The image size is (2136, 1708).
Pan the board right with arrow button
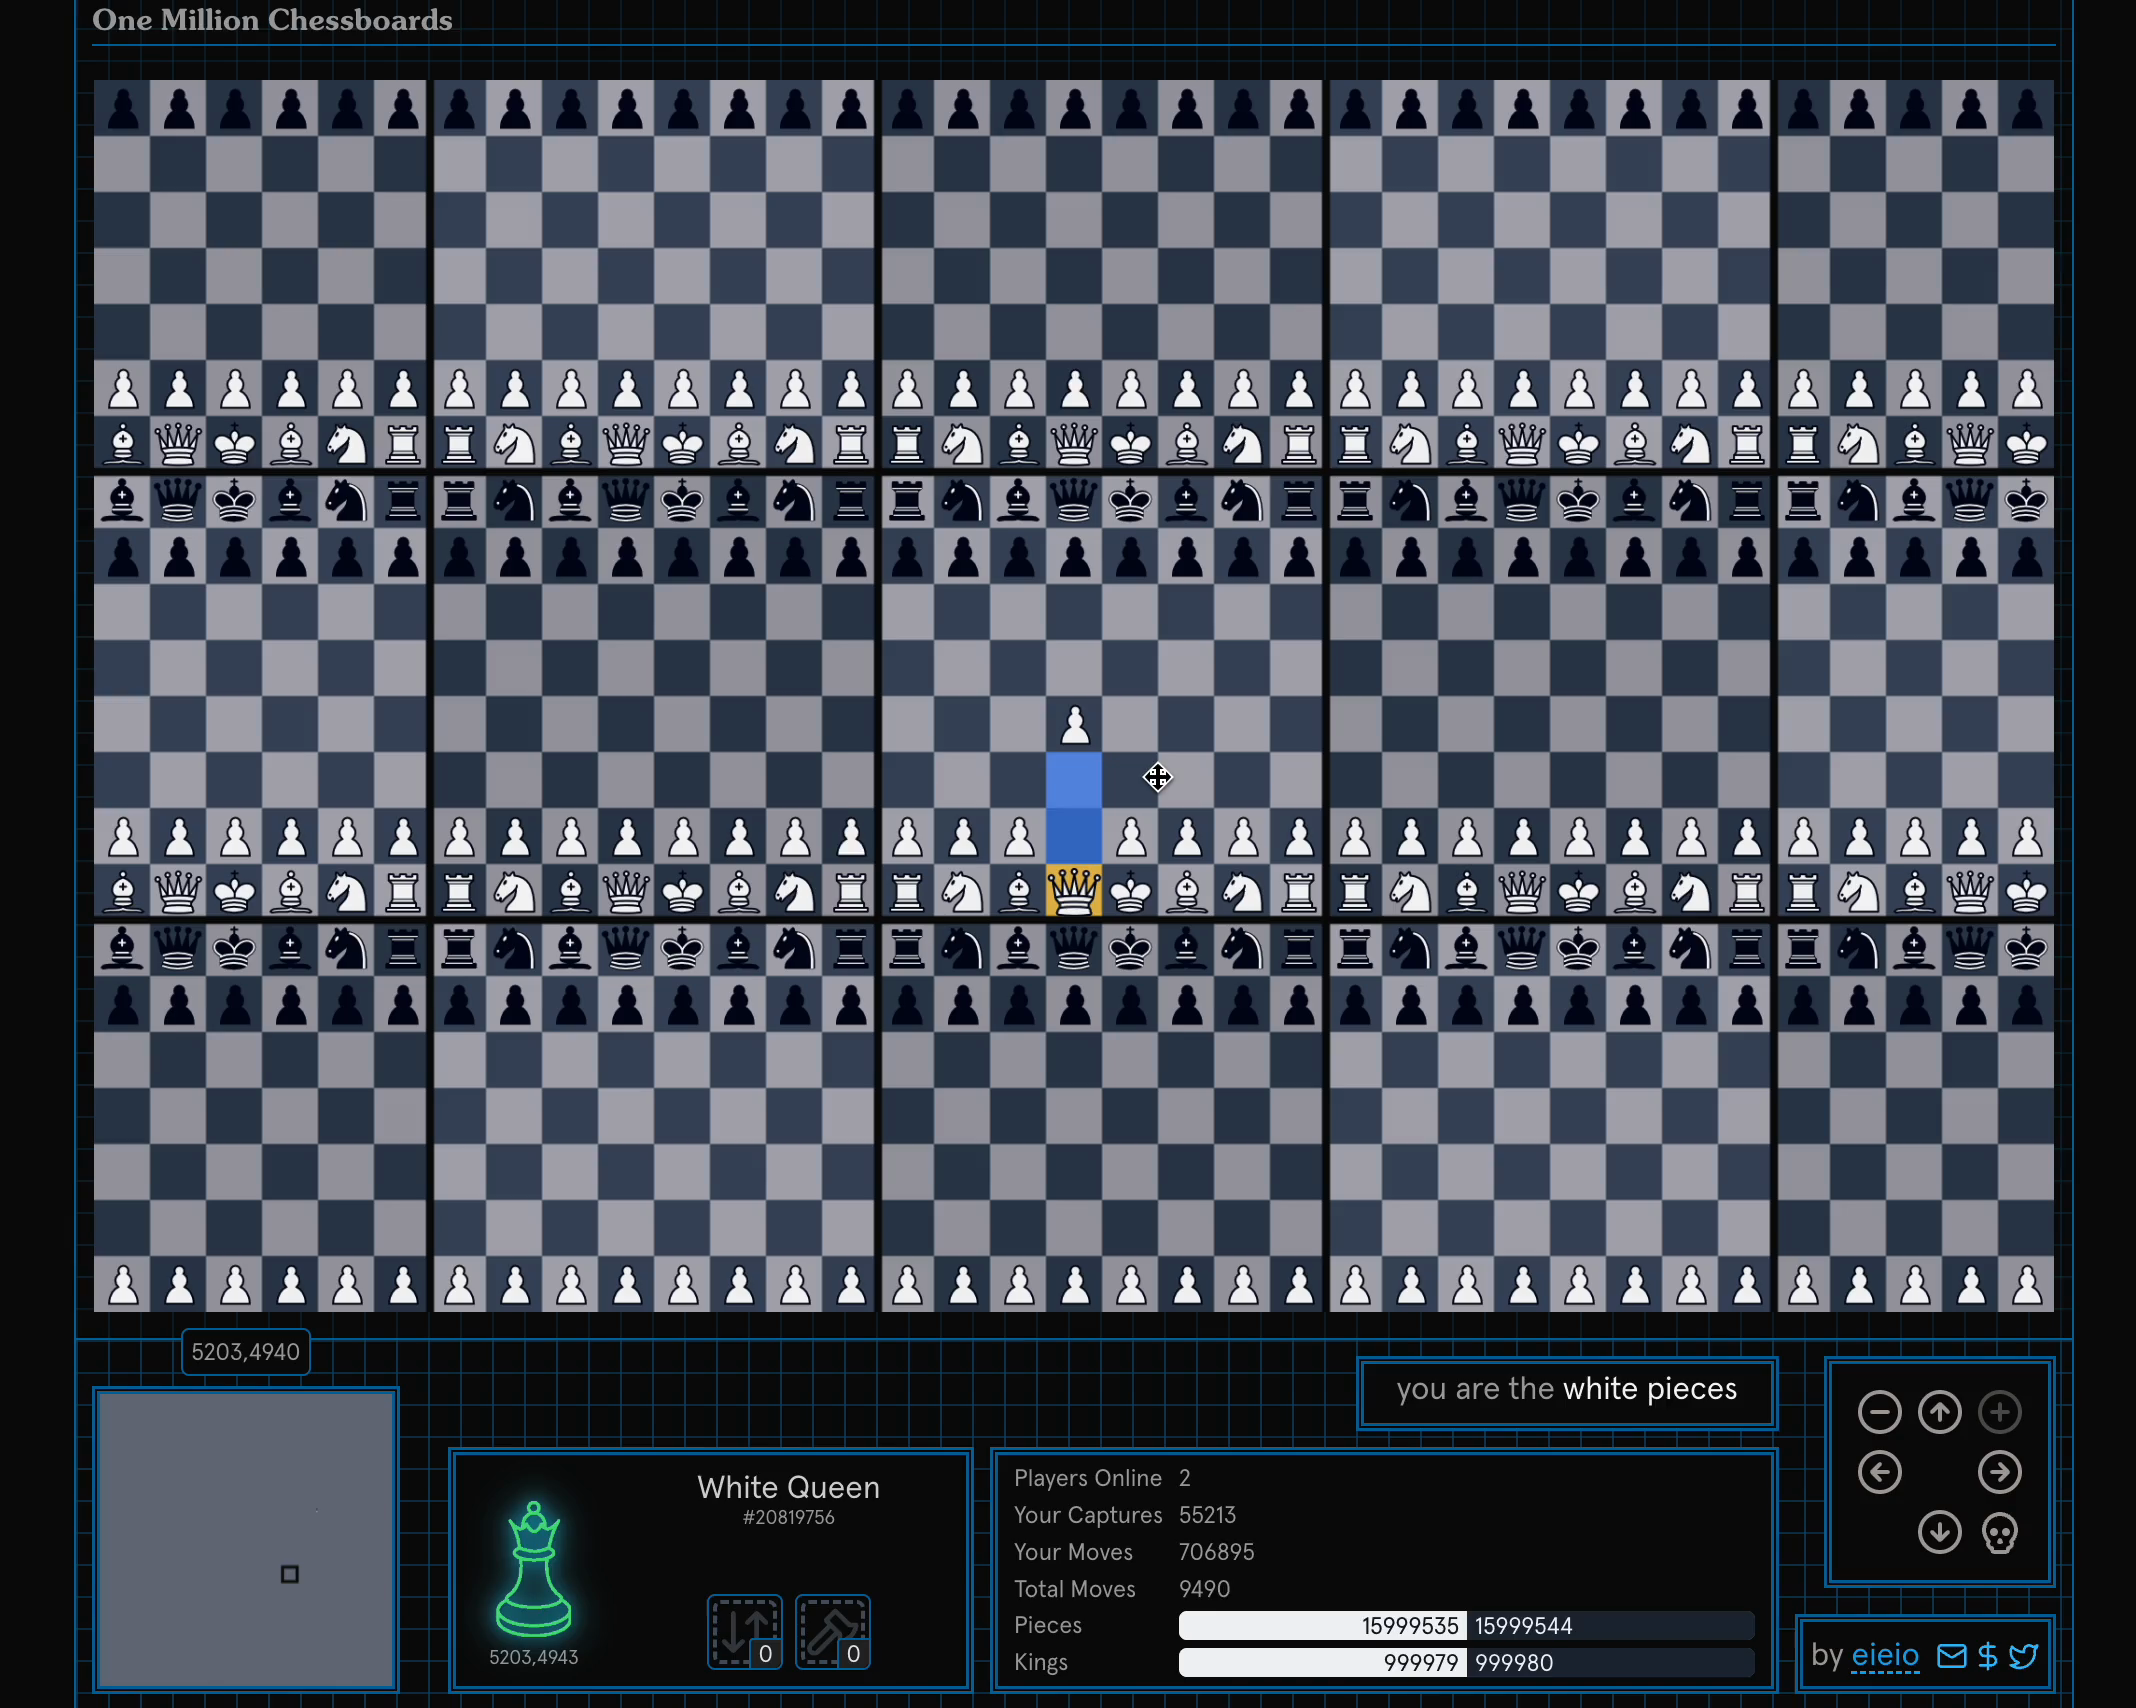(x=1999, y=1472)
